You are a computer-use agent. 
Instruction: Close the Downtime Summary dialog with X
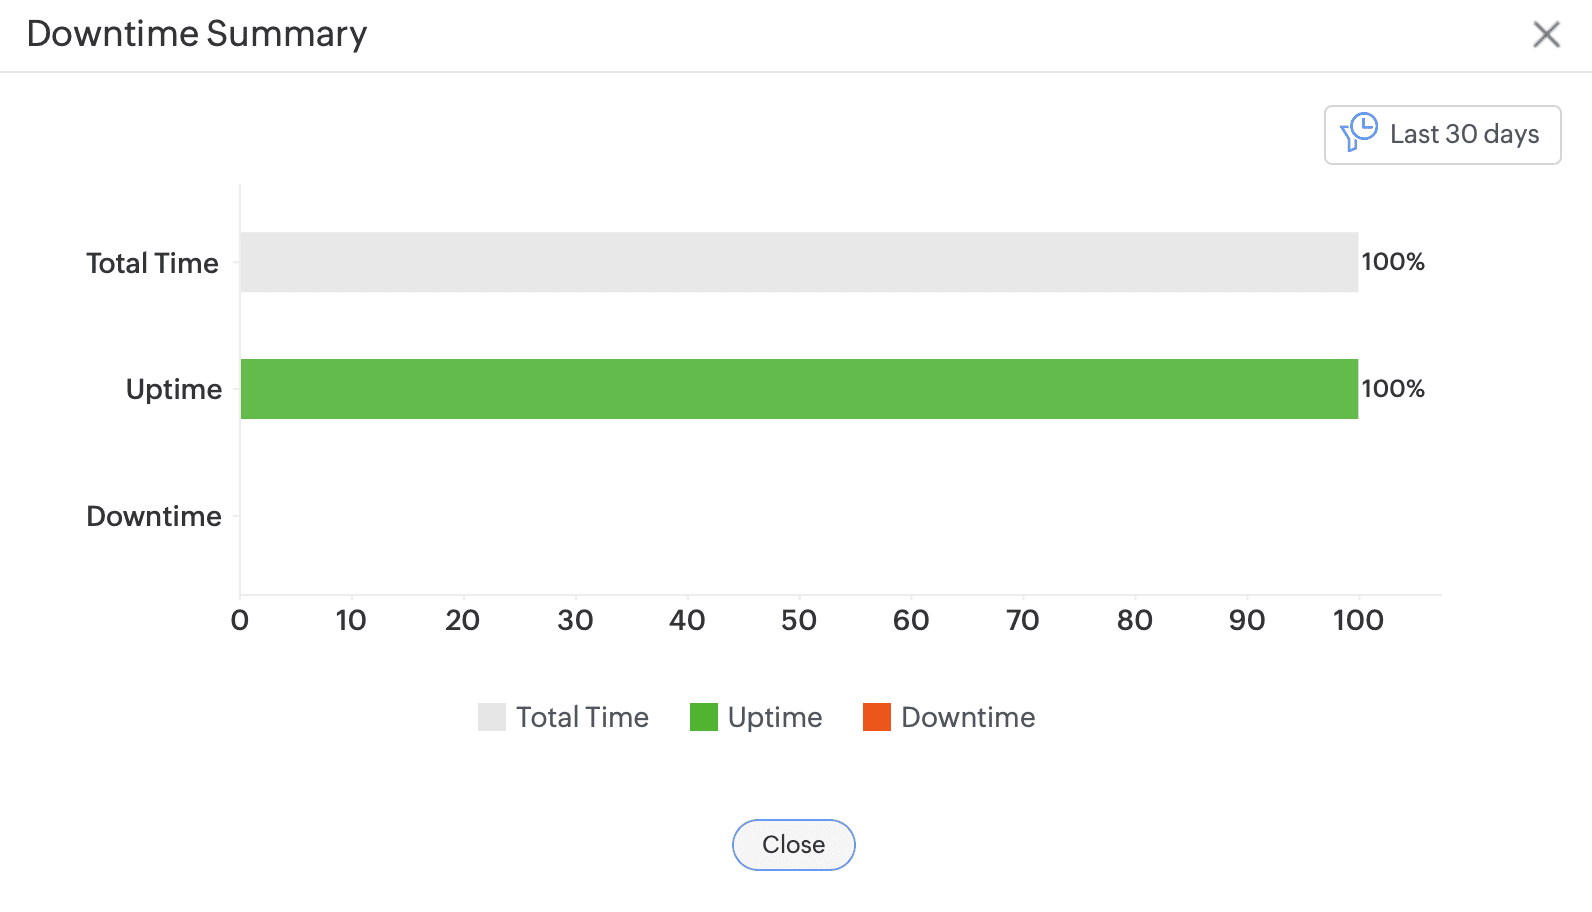(x=1546, y=35)
